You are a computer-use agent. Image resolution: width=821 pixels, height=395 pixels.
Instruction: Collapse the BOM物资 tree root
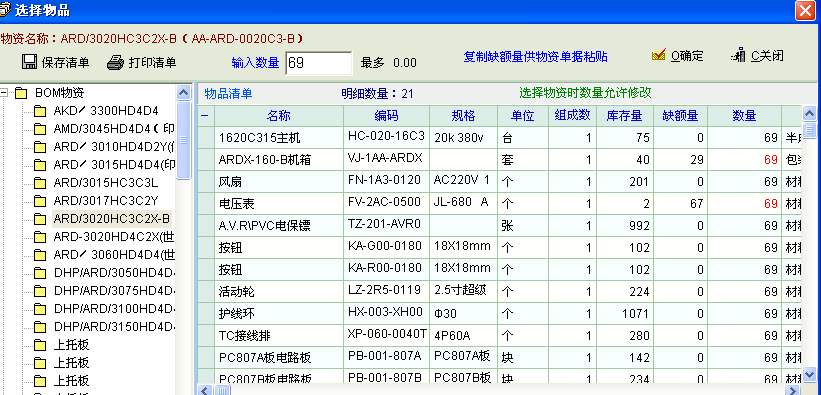[4, 93]
